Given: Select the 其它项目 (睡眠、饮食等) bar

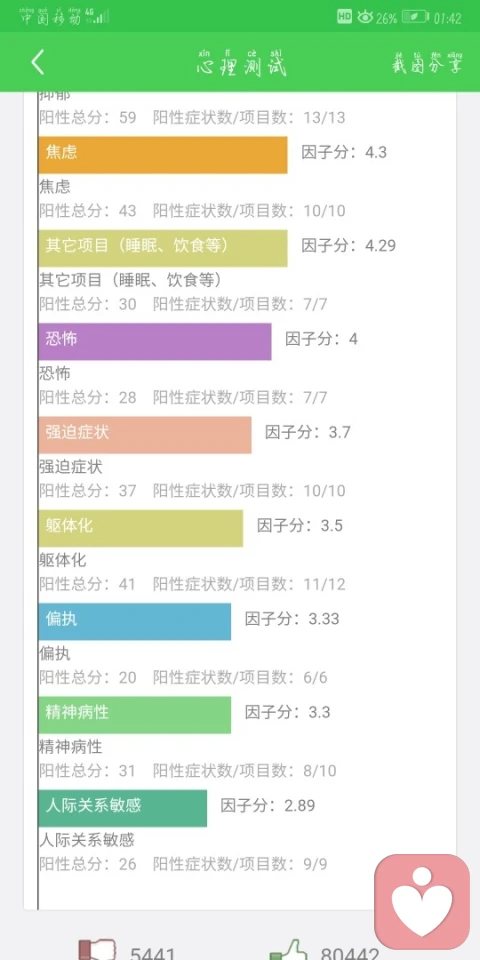Looking at the screenshot, I should (x=163, y=248).
